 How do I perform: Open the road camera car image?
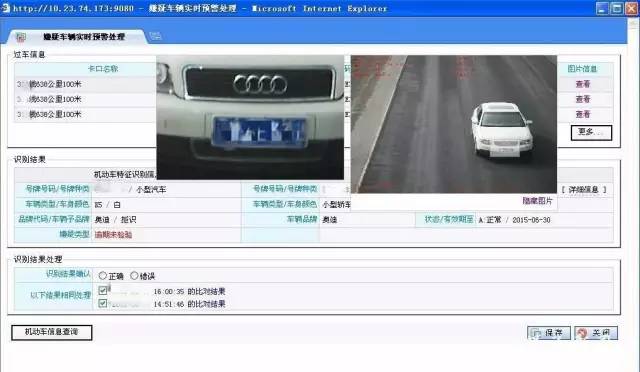(454, 124)
